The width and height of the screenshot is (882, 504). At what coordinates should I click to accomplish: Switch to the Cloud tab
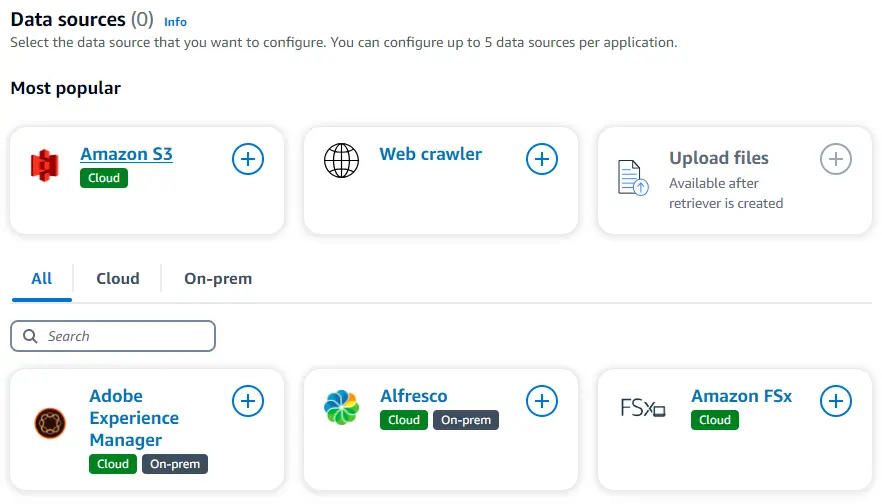coord(117,278)
